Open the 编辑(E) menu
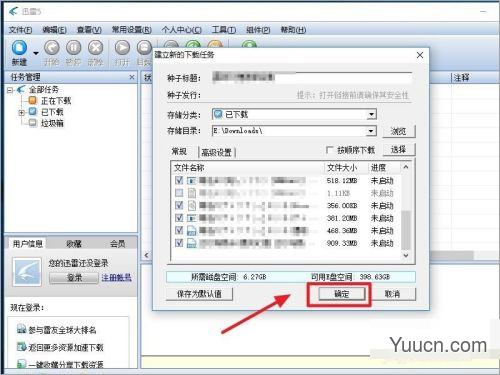 coord(54,30)
